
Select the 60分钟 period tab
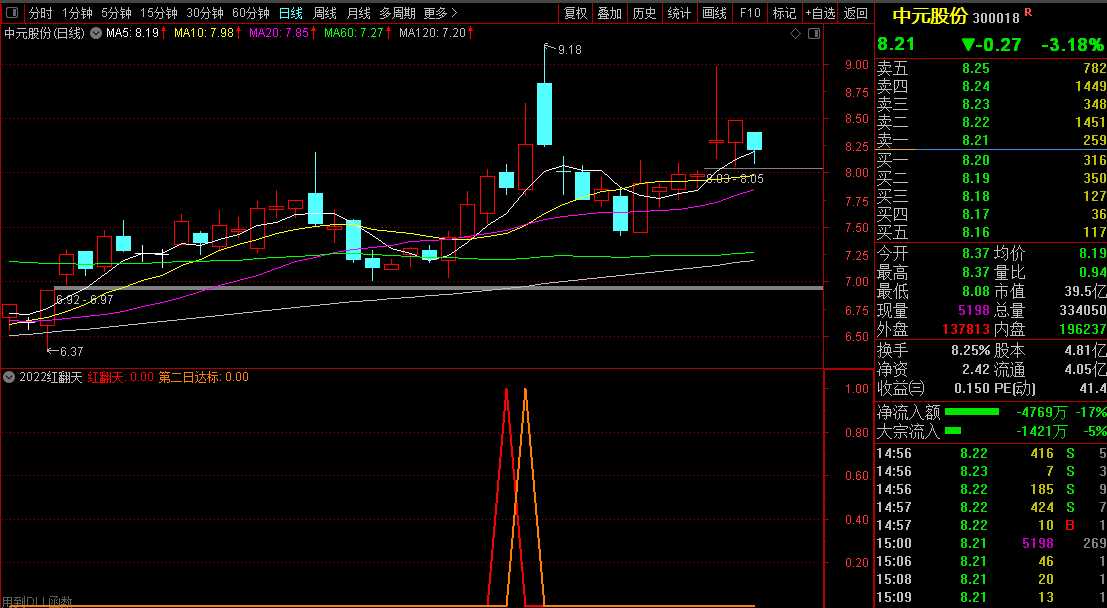point(250,13)
